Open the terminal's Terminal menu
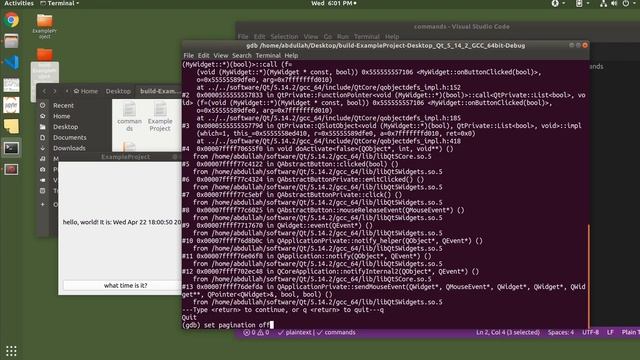Screen dimensions: 640x360 tap(268, 56)
